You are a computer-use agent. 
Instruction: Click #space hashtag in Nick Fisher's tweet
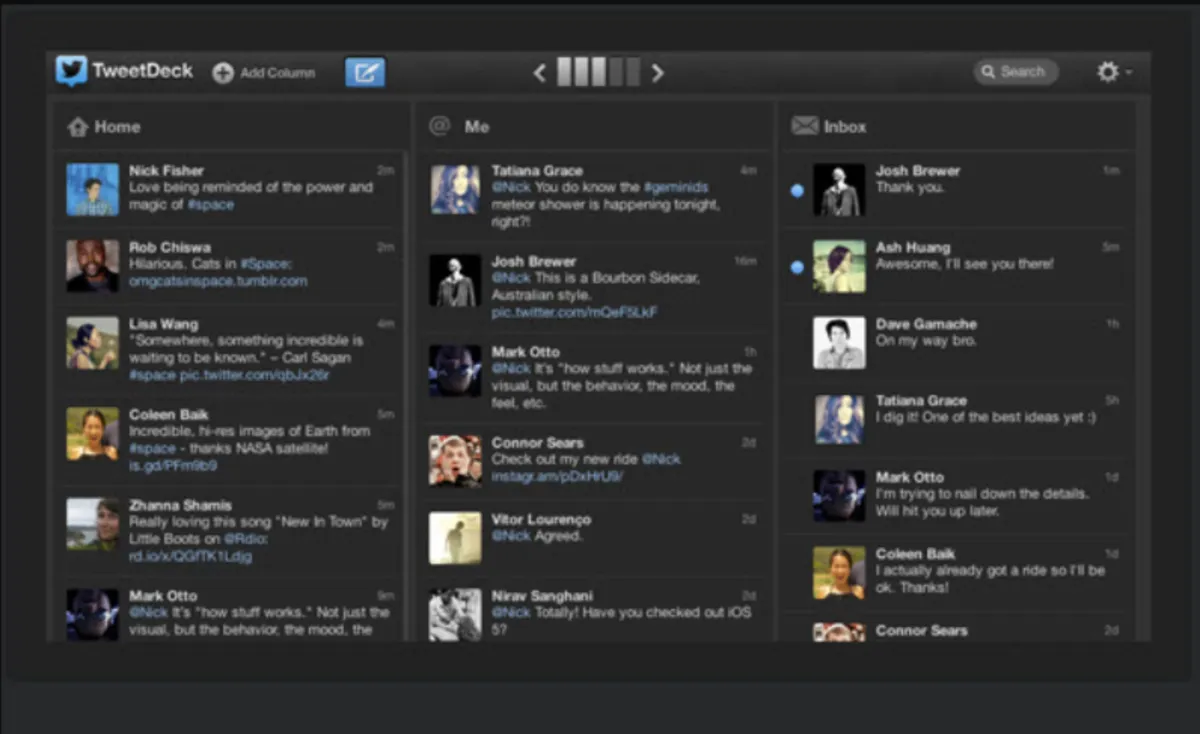tap(210, 204)
